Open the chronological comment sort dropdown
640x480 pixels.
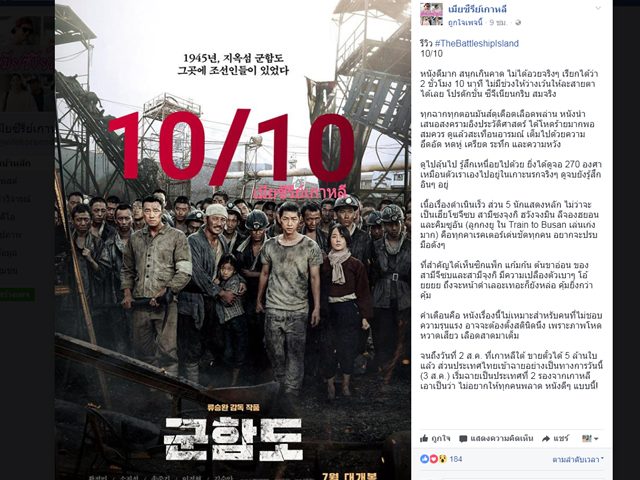pos(578,460)
